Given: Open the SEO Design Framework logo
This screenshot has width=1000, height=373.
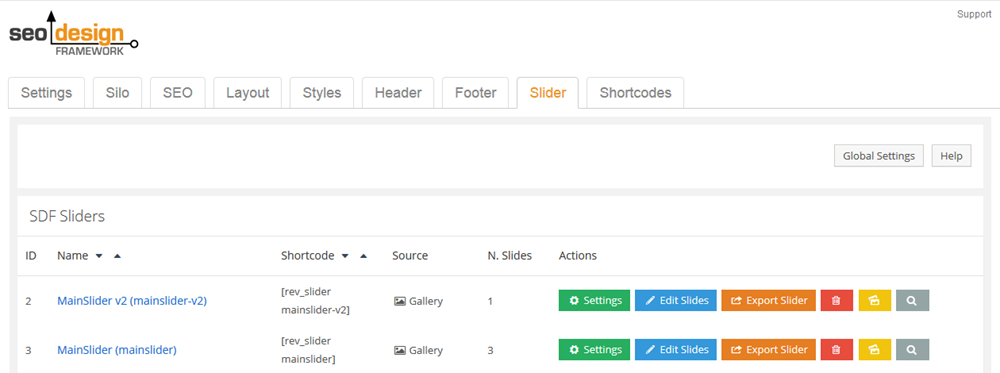Looking at the screenshot, I should pyautogui.click(x=73, y=34).
